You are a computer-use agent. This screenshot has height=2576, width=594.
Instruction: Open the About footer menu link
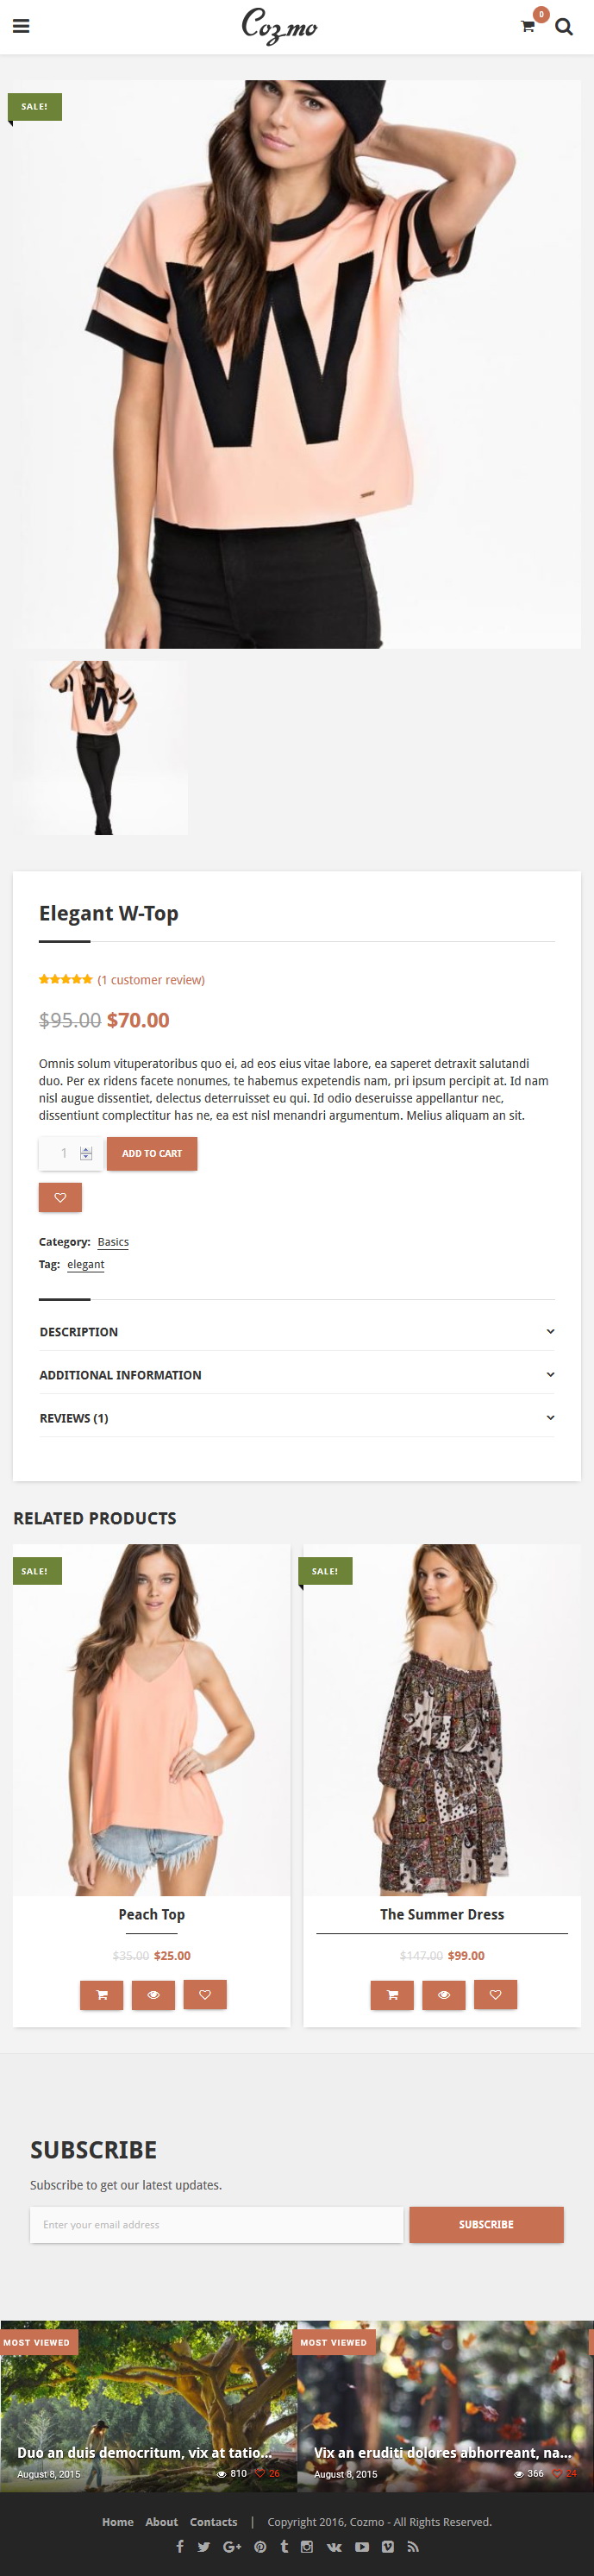(161, 2521)
